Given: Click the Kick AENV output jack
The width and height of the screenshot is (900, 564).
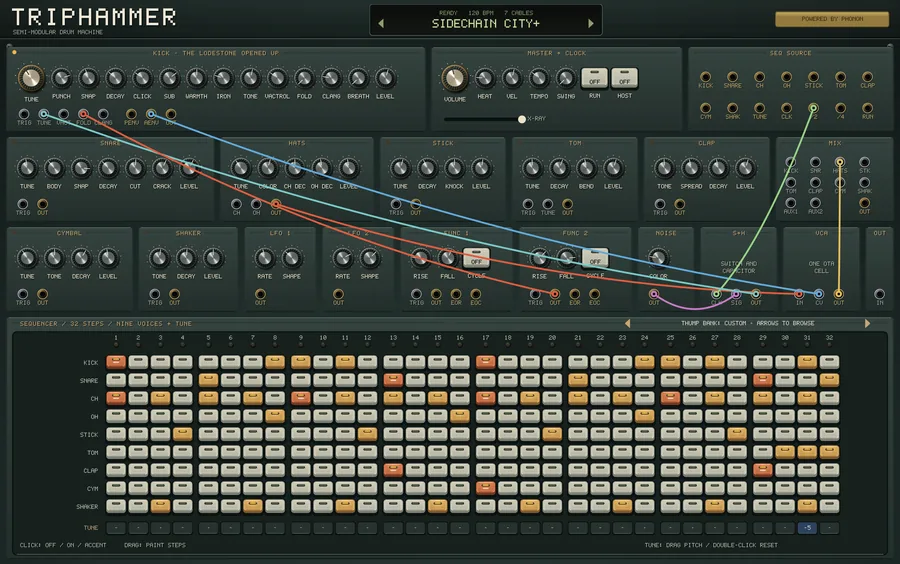Looking at the screenshot, I should pyautogui.click(x=151, y=114).
